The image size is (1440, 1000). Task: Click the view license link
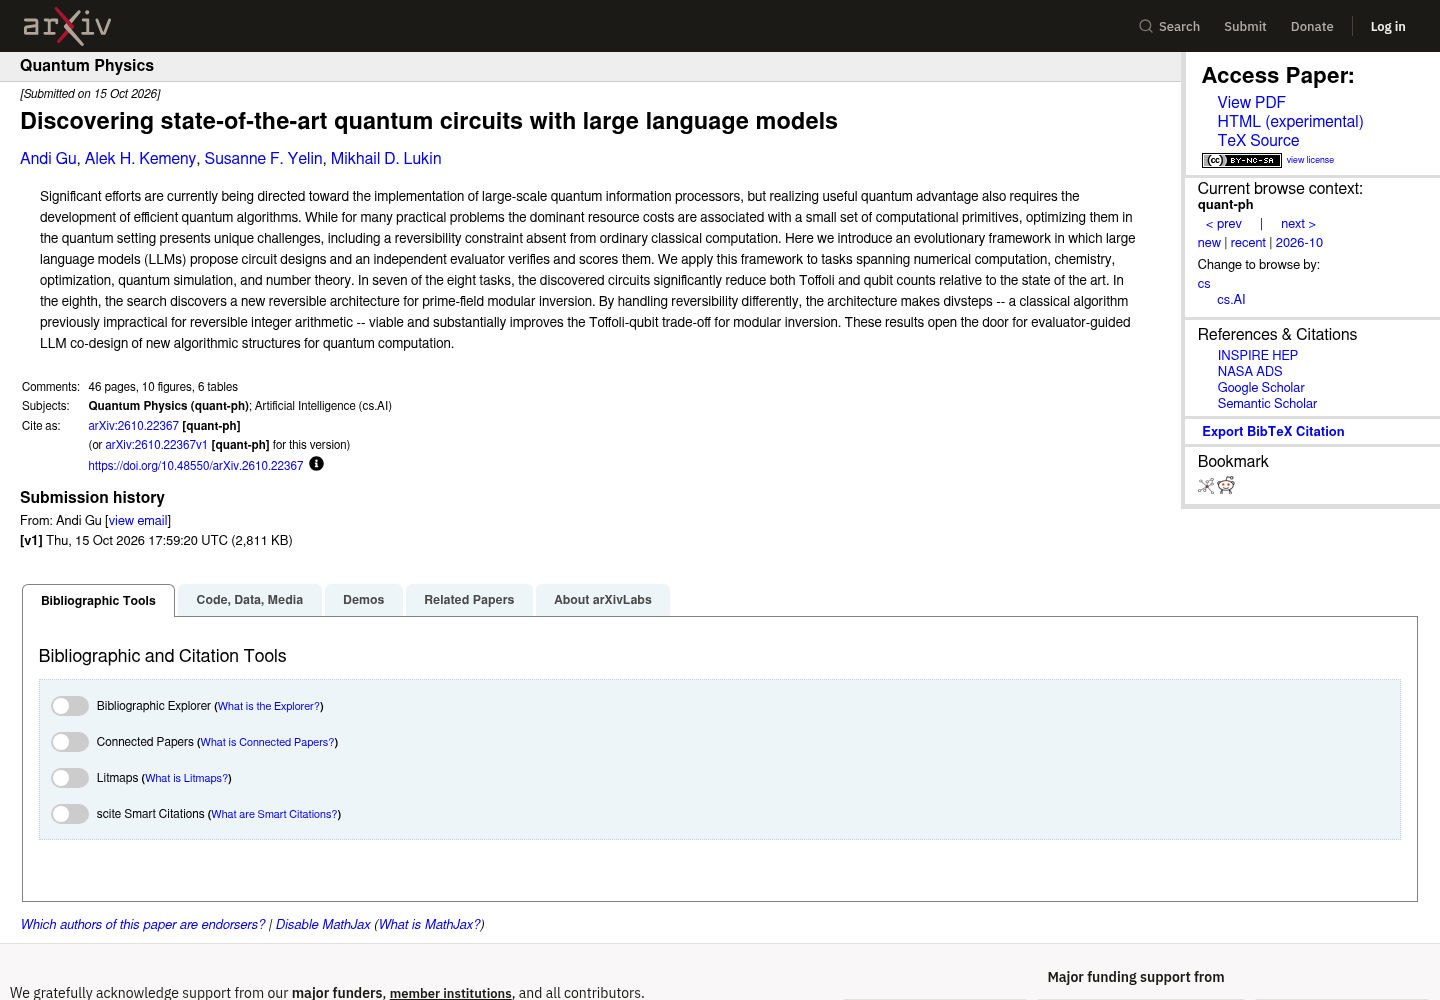[x=1310, y=160]
